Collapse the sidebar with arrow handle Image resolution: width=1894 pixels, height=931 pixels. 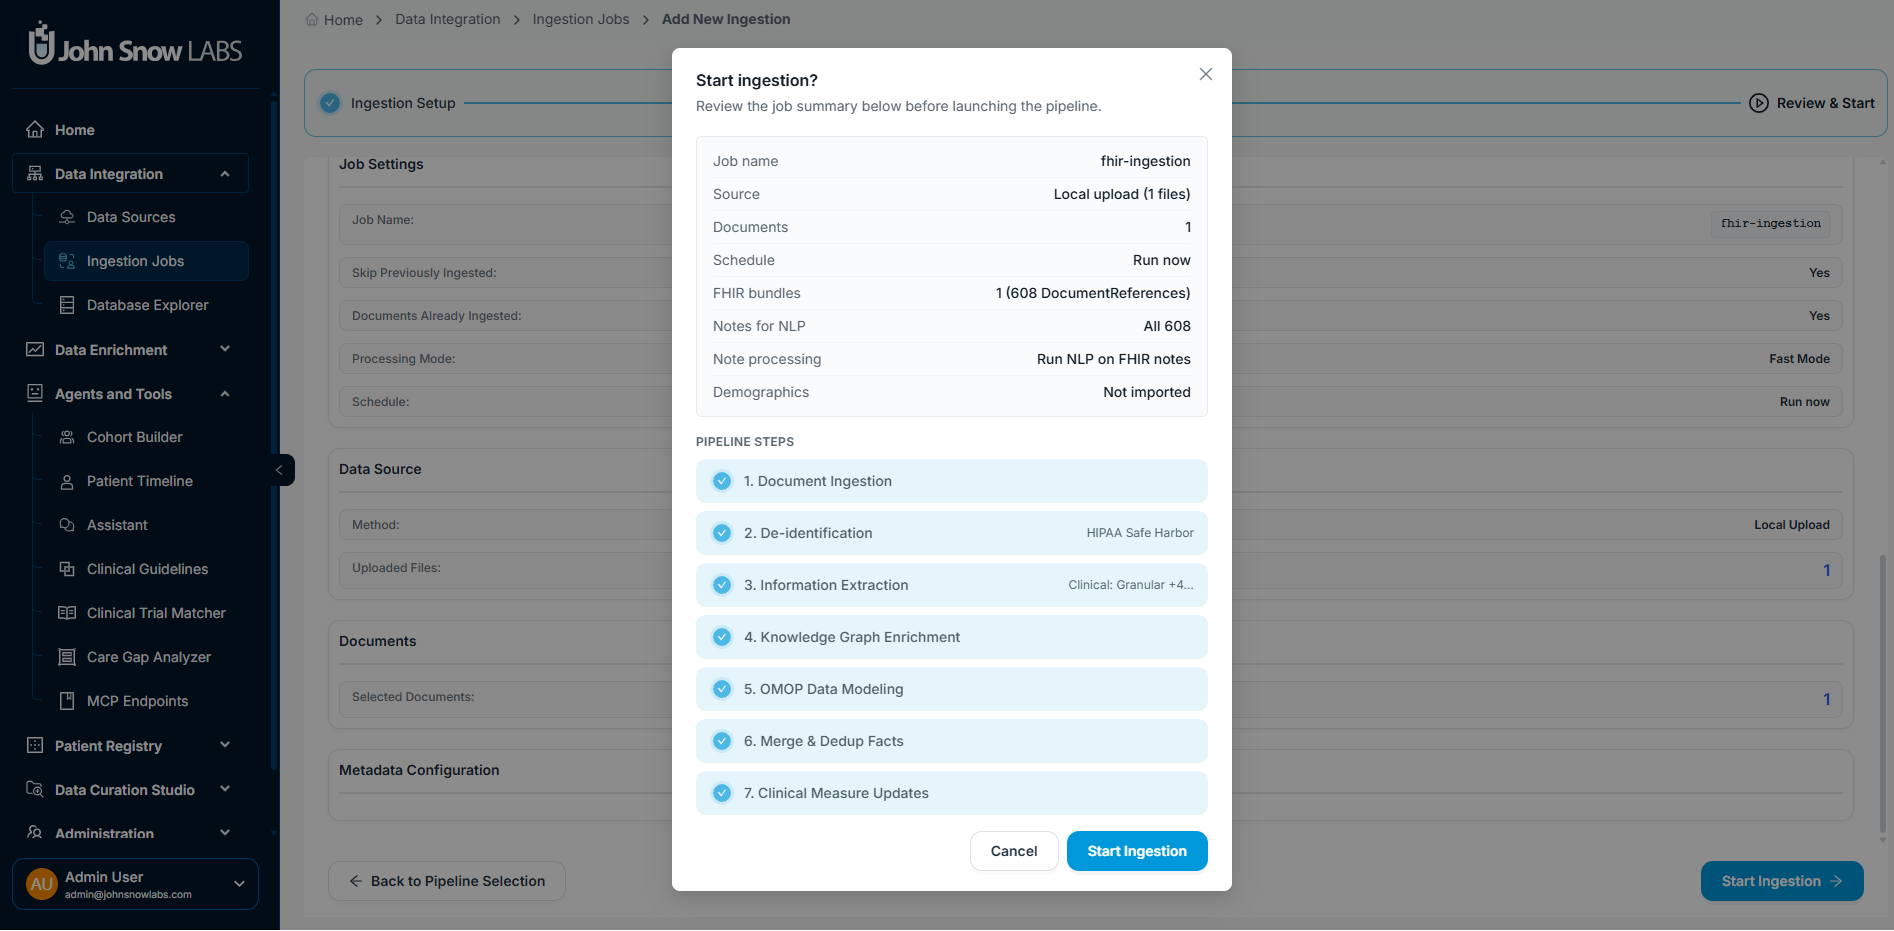point(280,470)
